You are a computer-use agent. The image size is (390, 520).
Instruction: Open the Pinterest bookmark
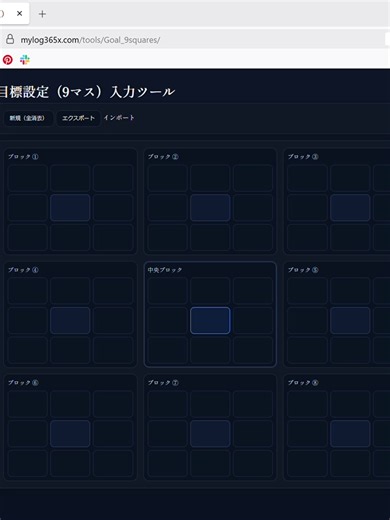tap(8, 60)
